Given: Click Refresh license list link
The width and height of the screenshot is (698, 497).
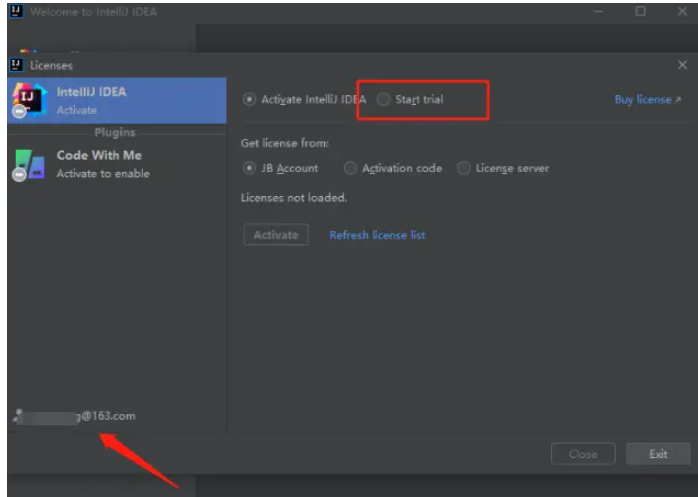Looking at the screenshot, I should pyautogui.click(x=377, y=235).
